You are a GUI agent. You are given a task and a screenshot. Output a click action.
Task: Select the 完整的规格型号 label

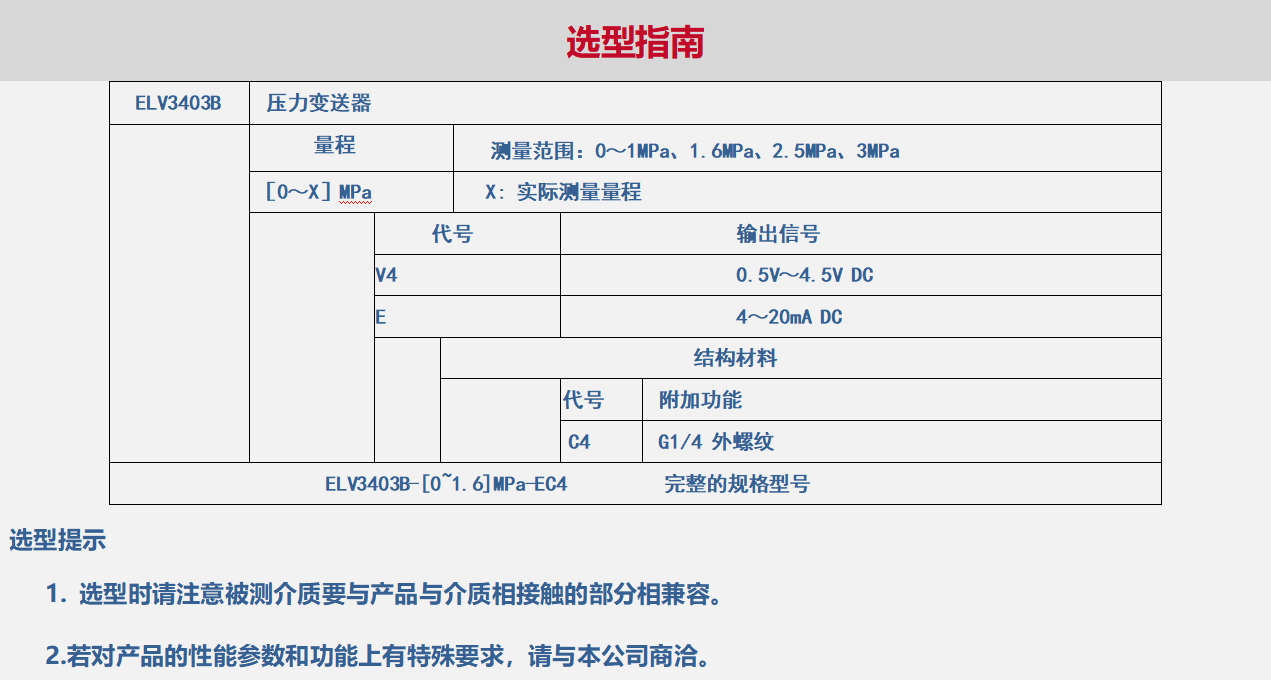pyautogui.click(x=737, y=484)
